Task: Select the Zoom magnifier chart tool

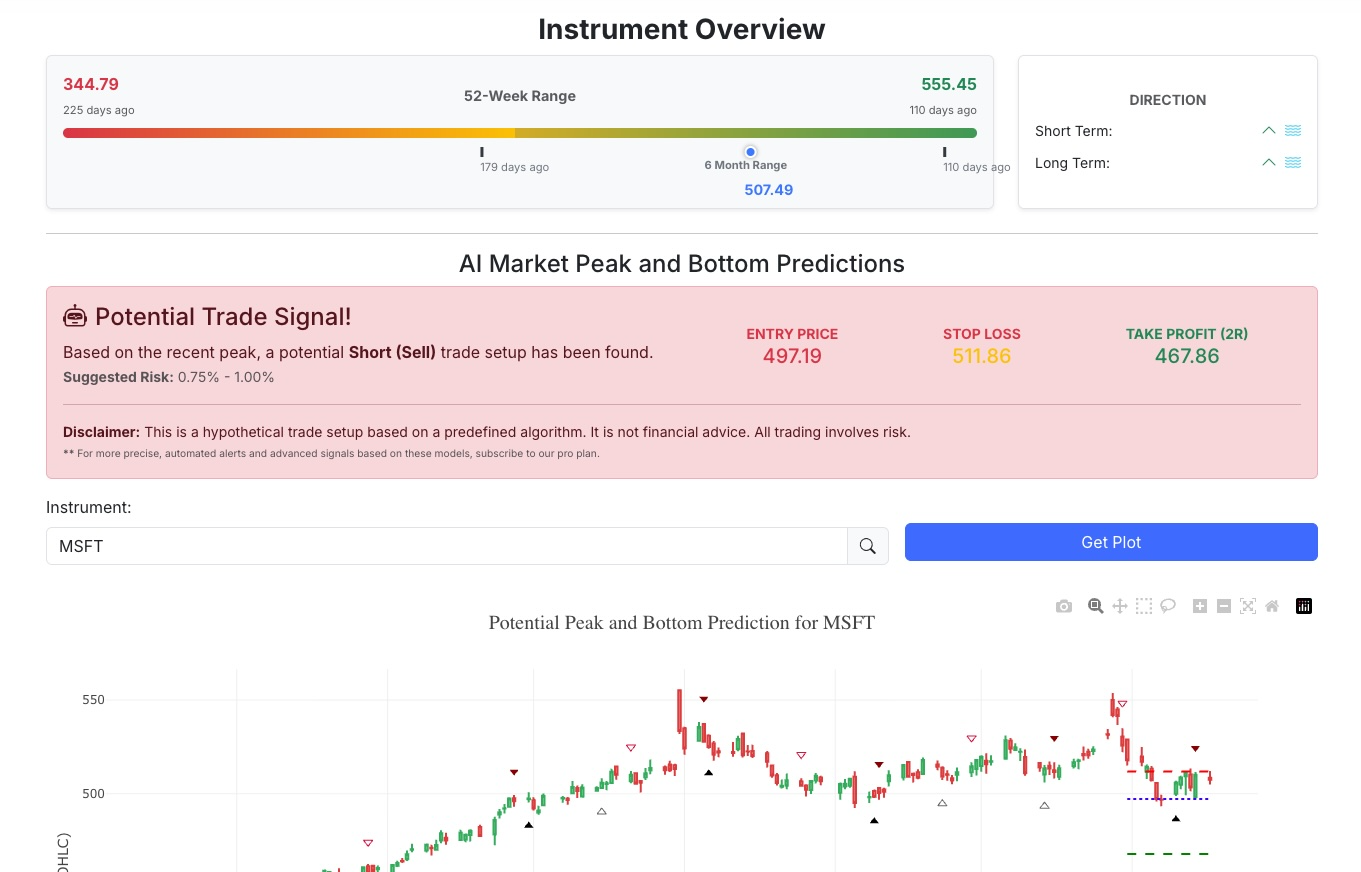Action: (x=1096, y=606)
